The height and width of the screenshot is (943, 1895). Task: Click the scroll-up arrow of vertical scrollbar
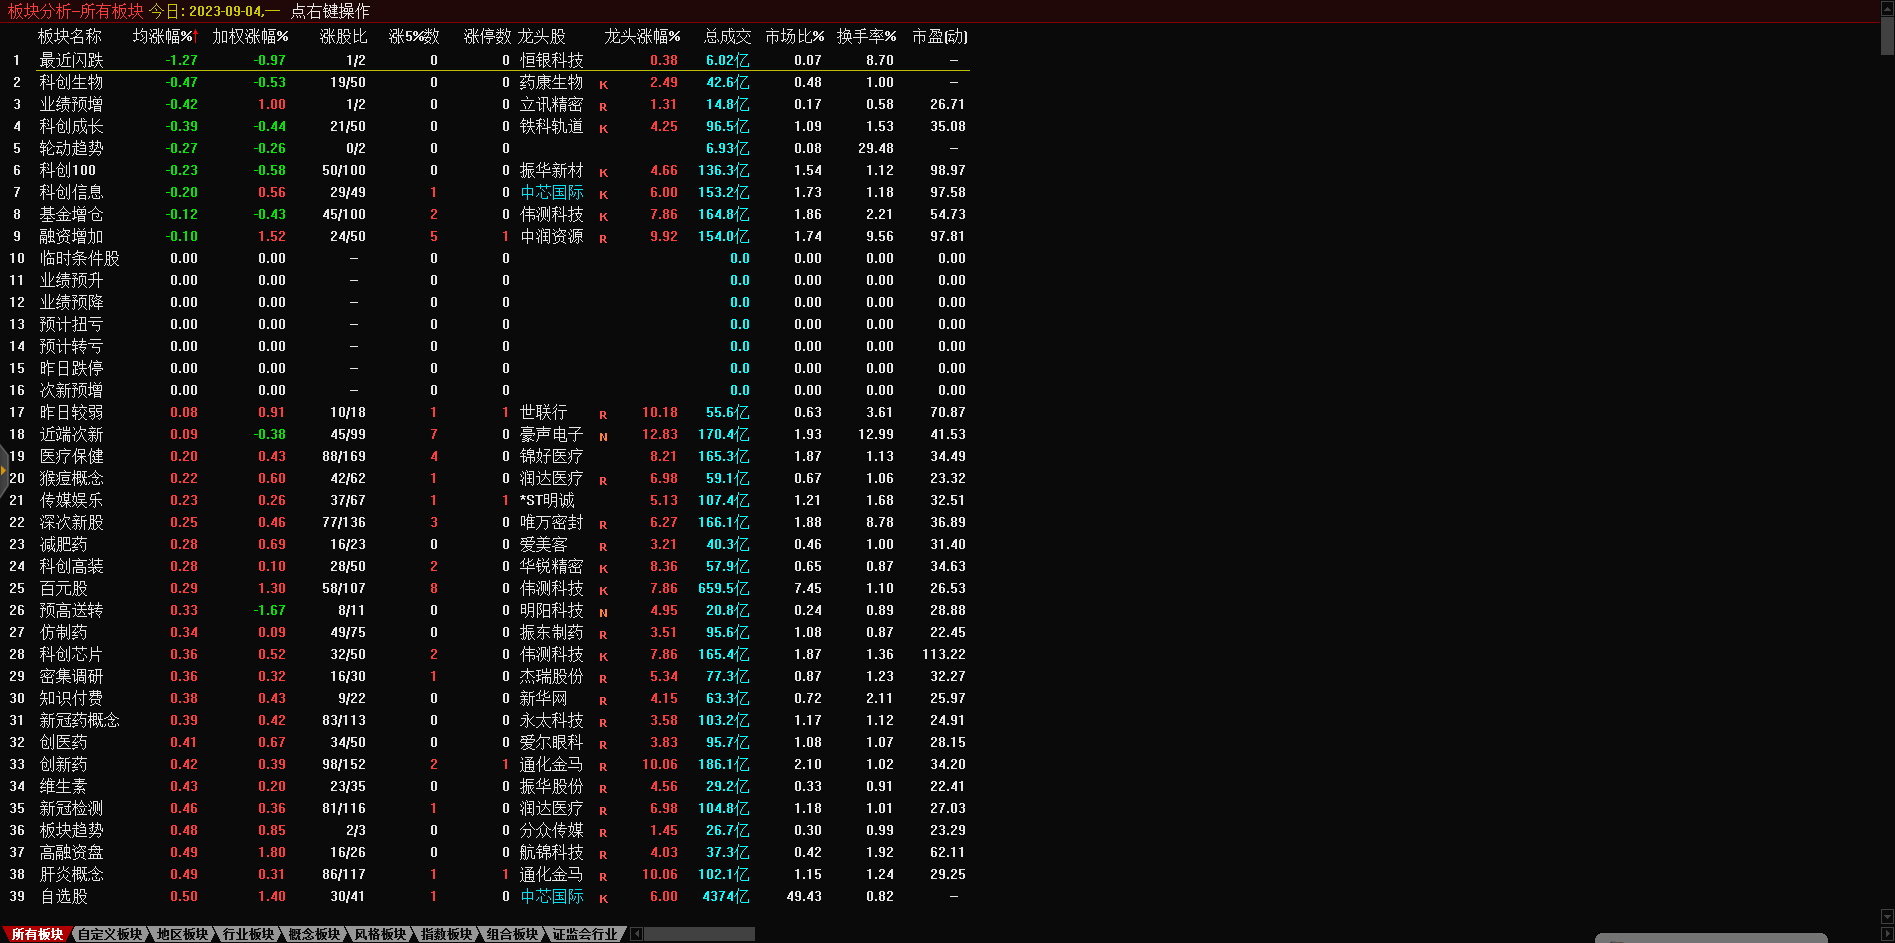1887,8
